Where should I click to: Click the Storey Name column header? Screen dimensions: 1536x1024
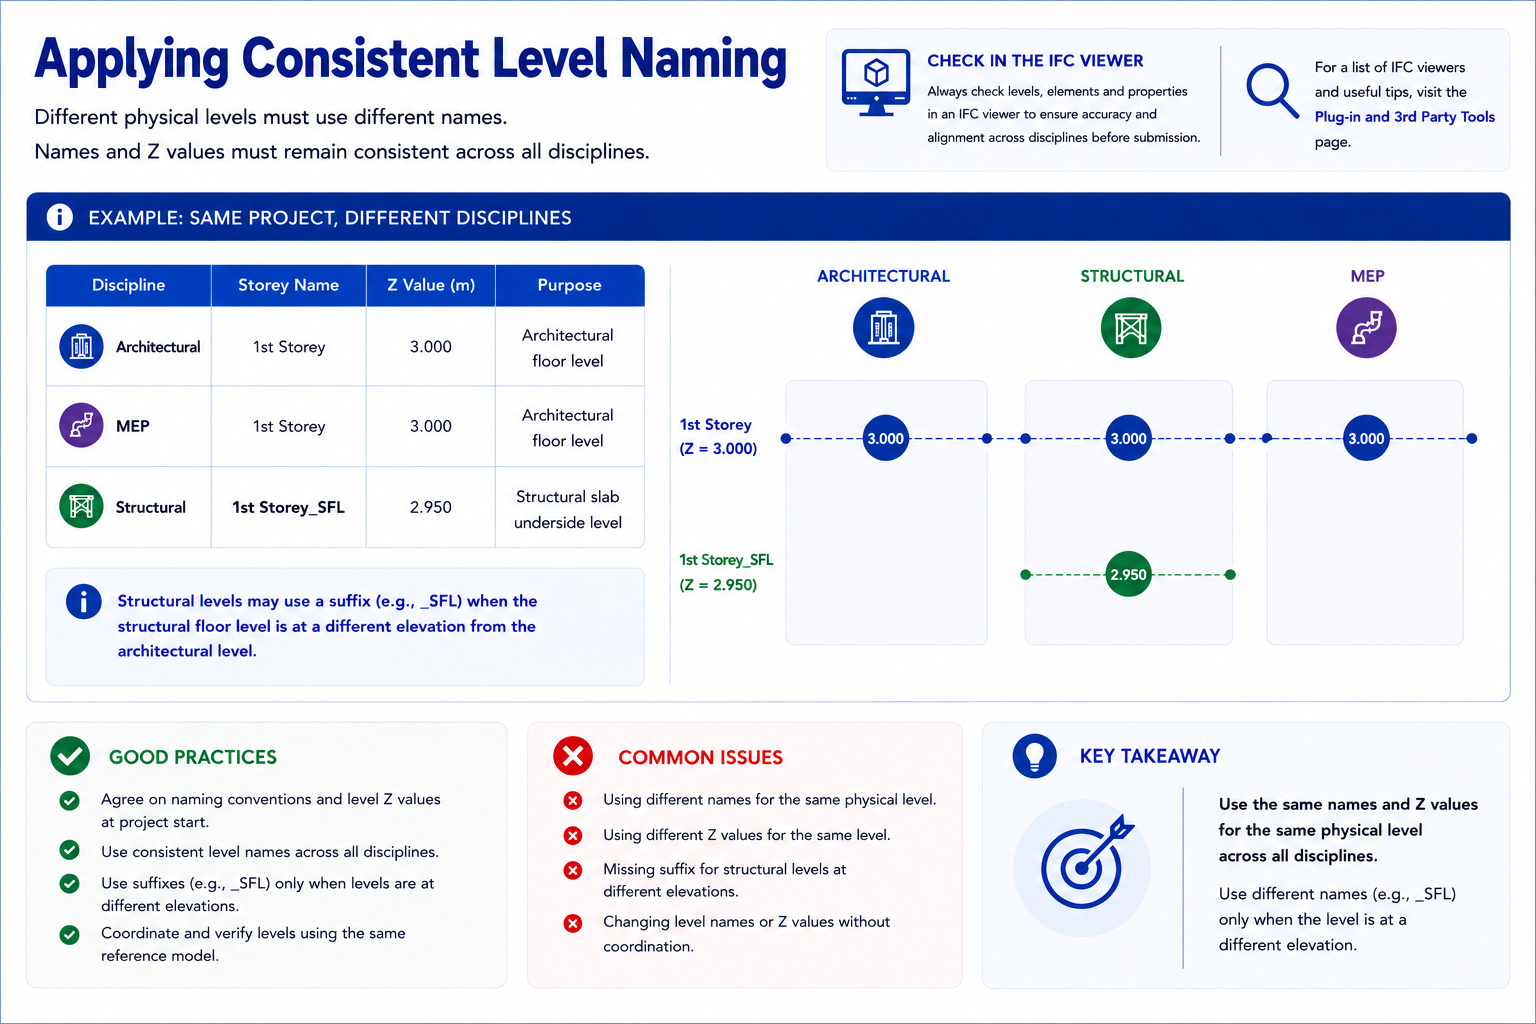289,285
